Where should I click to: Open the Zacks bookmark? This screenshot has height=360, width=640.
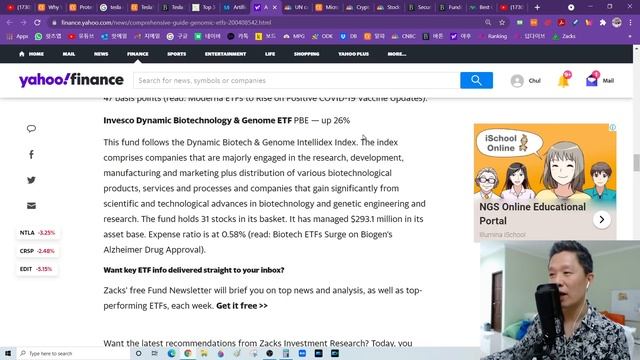coord(564,36)
